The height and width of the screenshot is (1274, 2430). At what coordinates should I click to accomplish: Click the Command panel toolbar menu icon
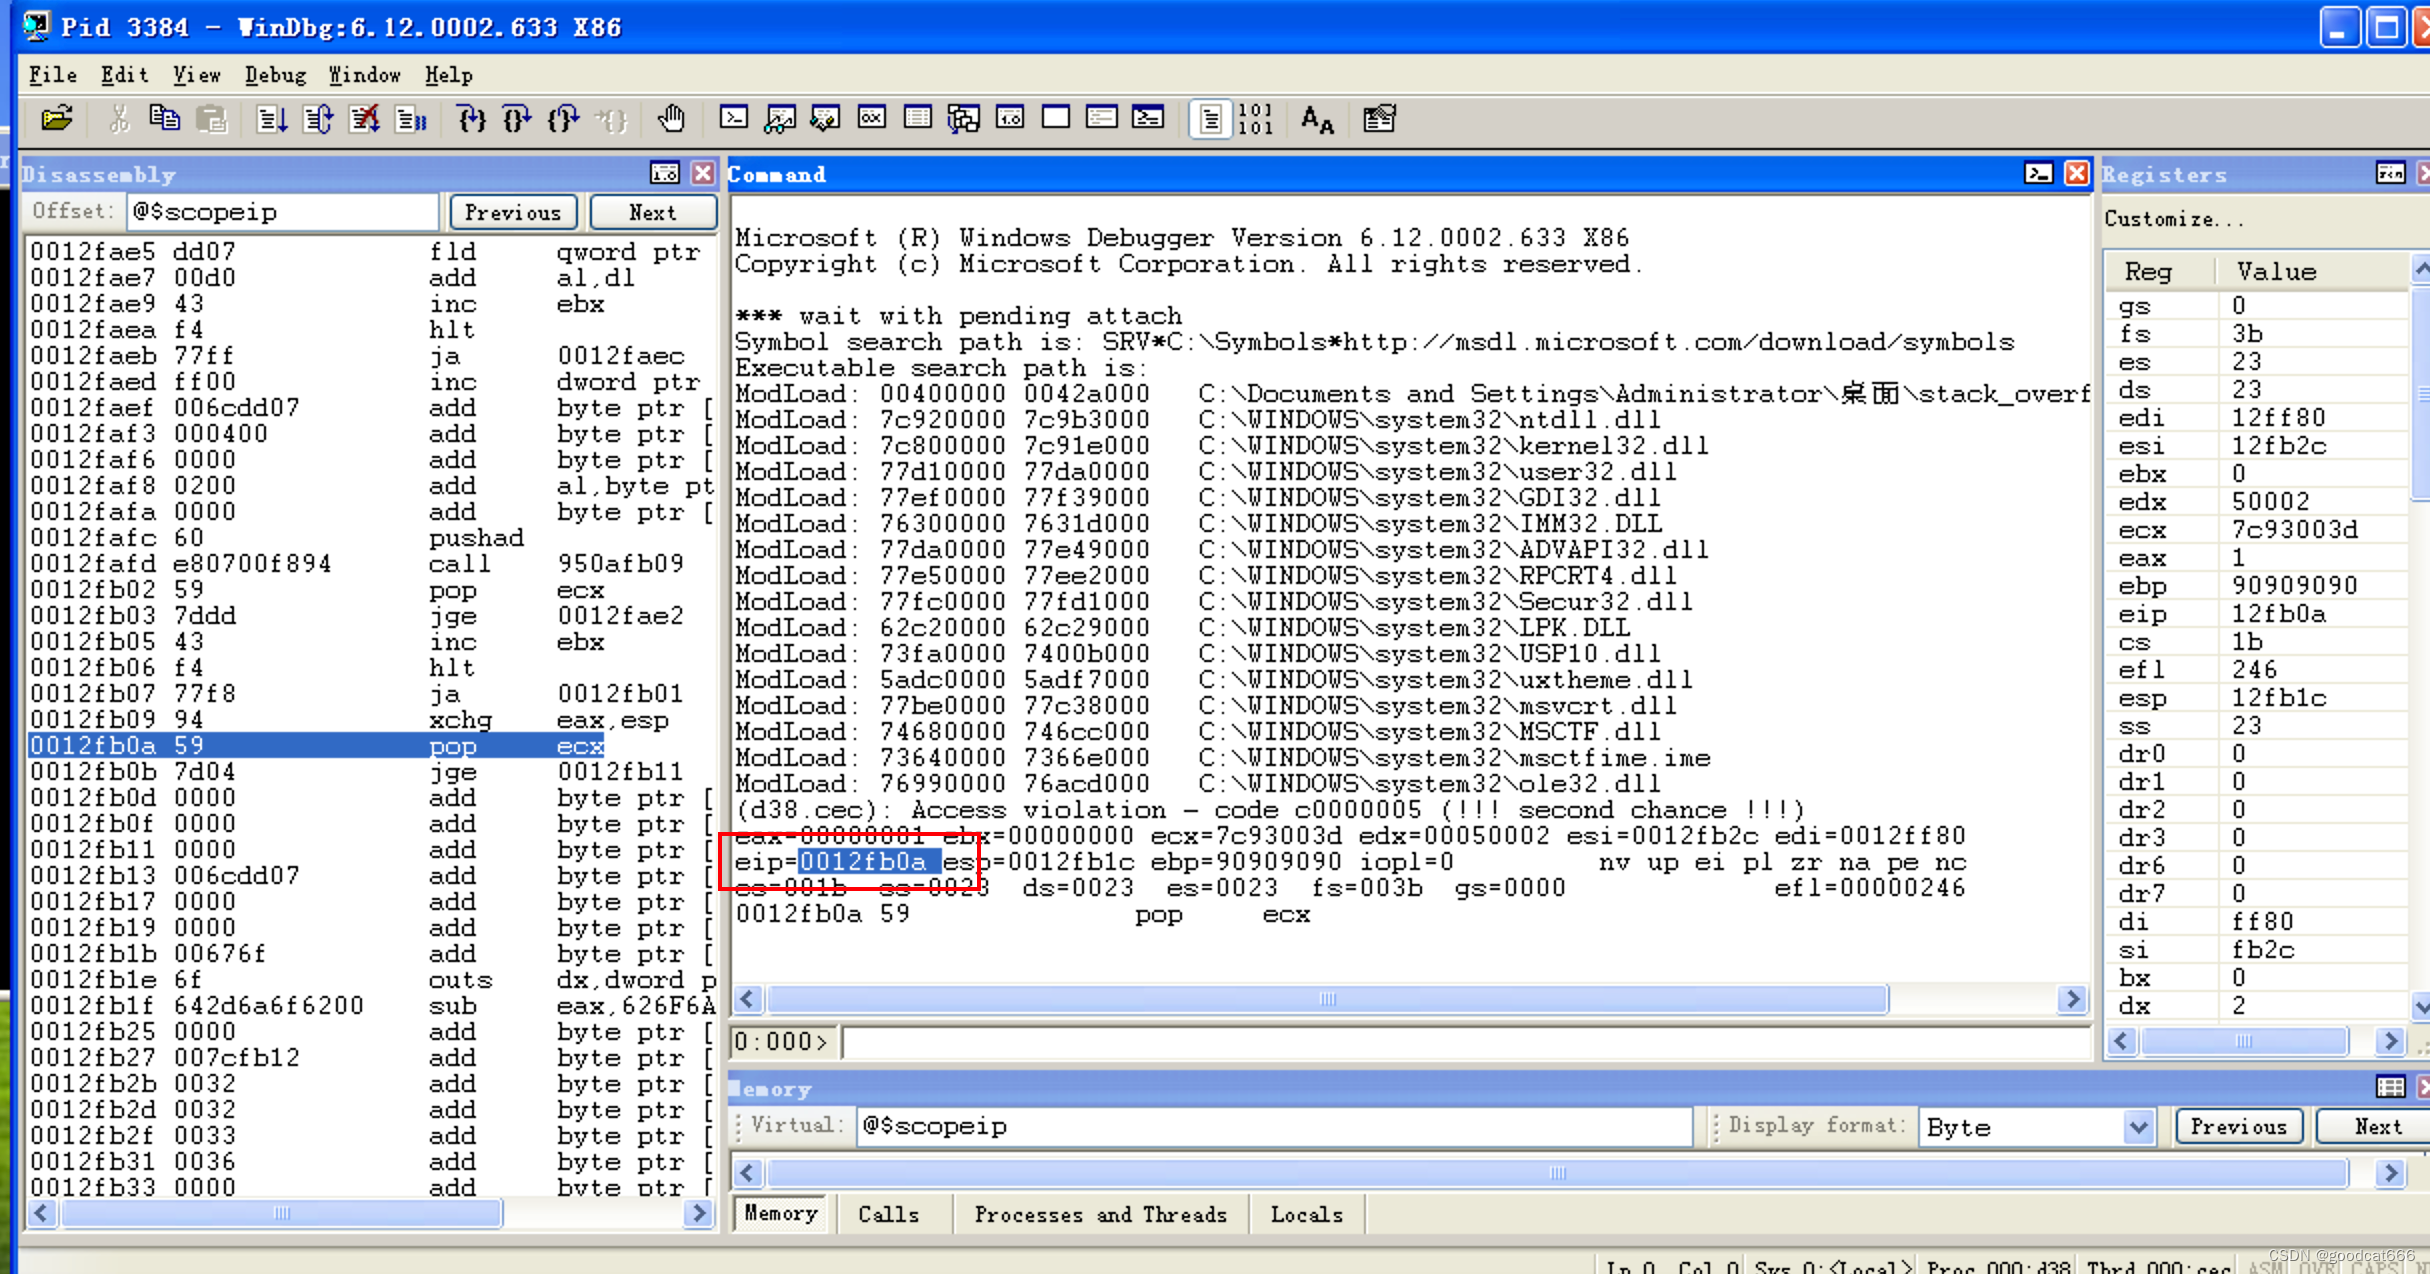(2038, 174)
